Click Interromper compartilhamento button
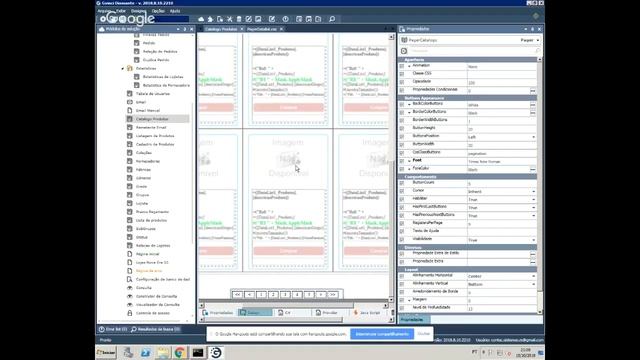 click(x=382, y=334)
